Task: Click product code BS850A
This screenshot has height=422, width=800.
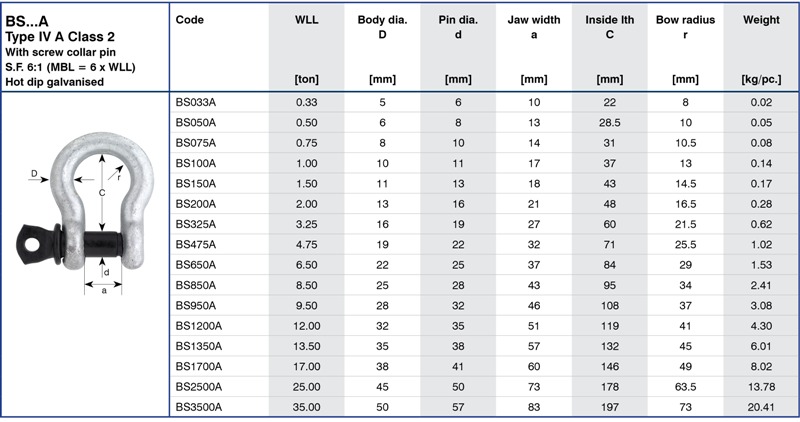Action: point(195,284)
